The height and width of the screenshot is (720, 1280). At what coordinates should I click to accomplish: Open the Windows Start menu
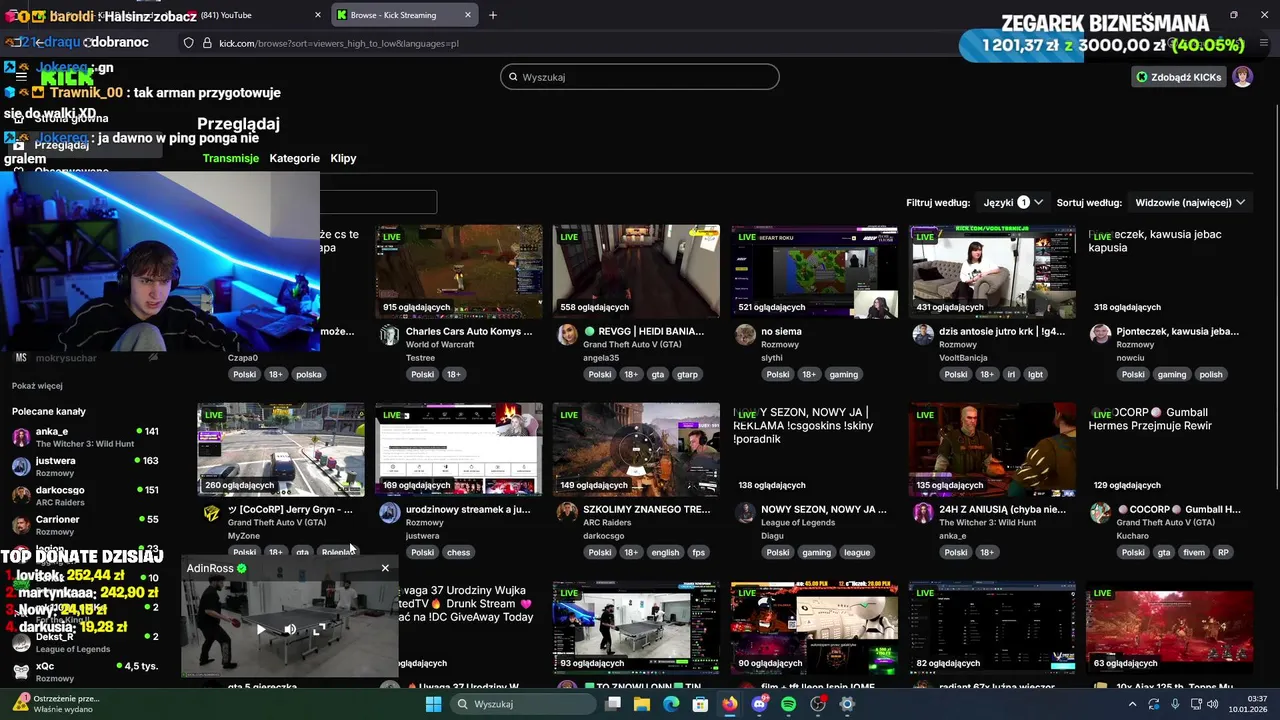[433, 704]
